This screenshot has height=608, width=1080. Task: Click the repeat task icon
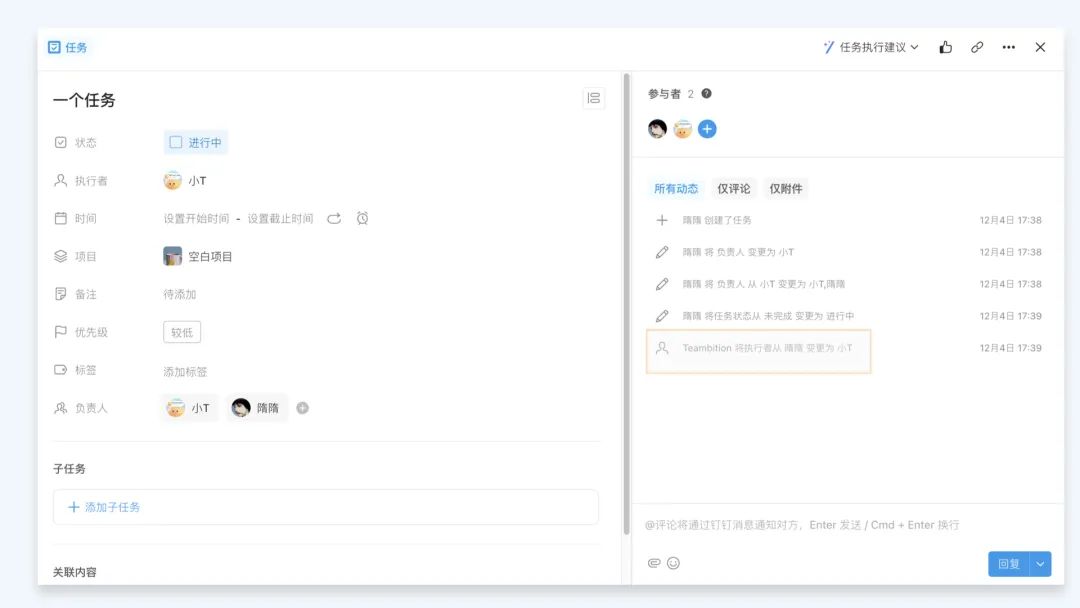(334, 218)
